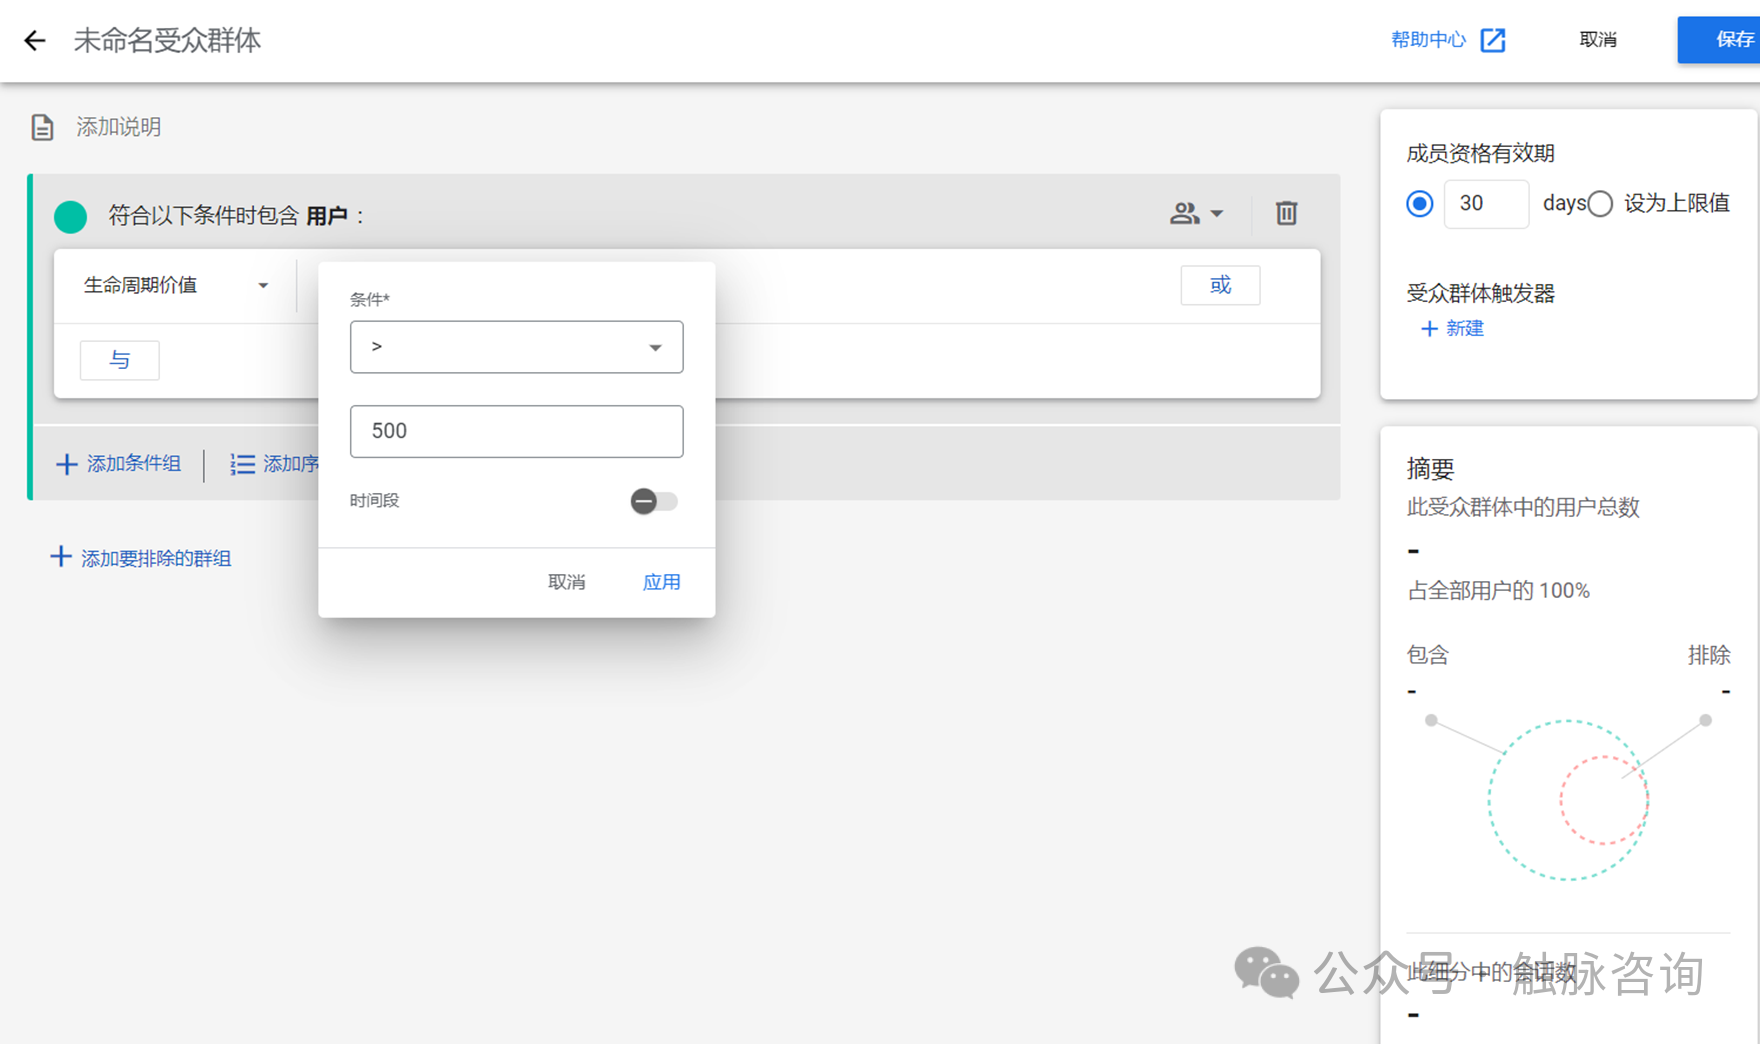Click 添加条件组 link
Screen dimensions: 1760x1044
click(134, 464)
